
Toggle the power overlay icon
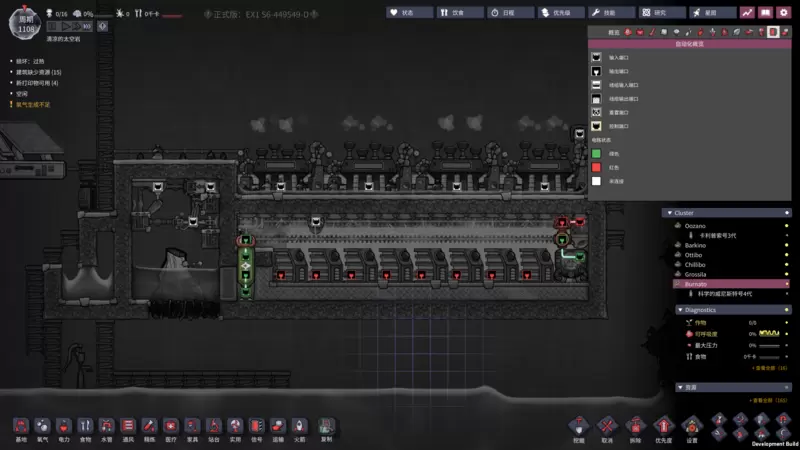(640, 32)
